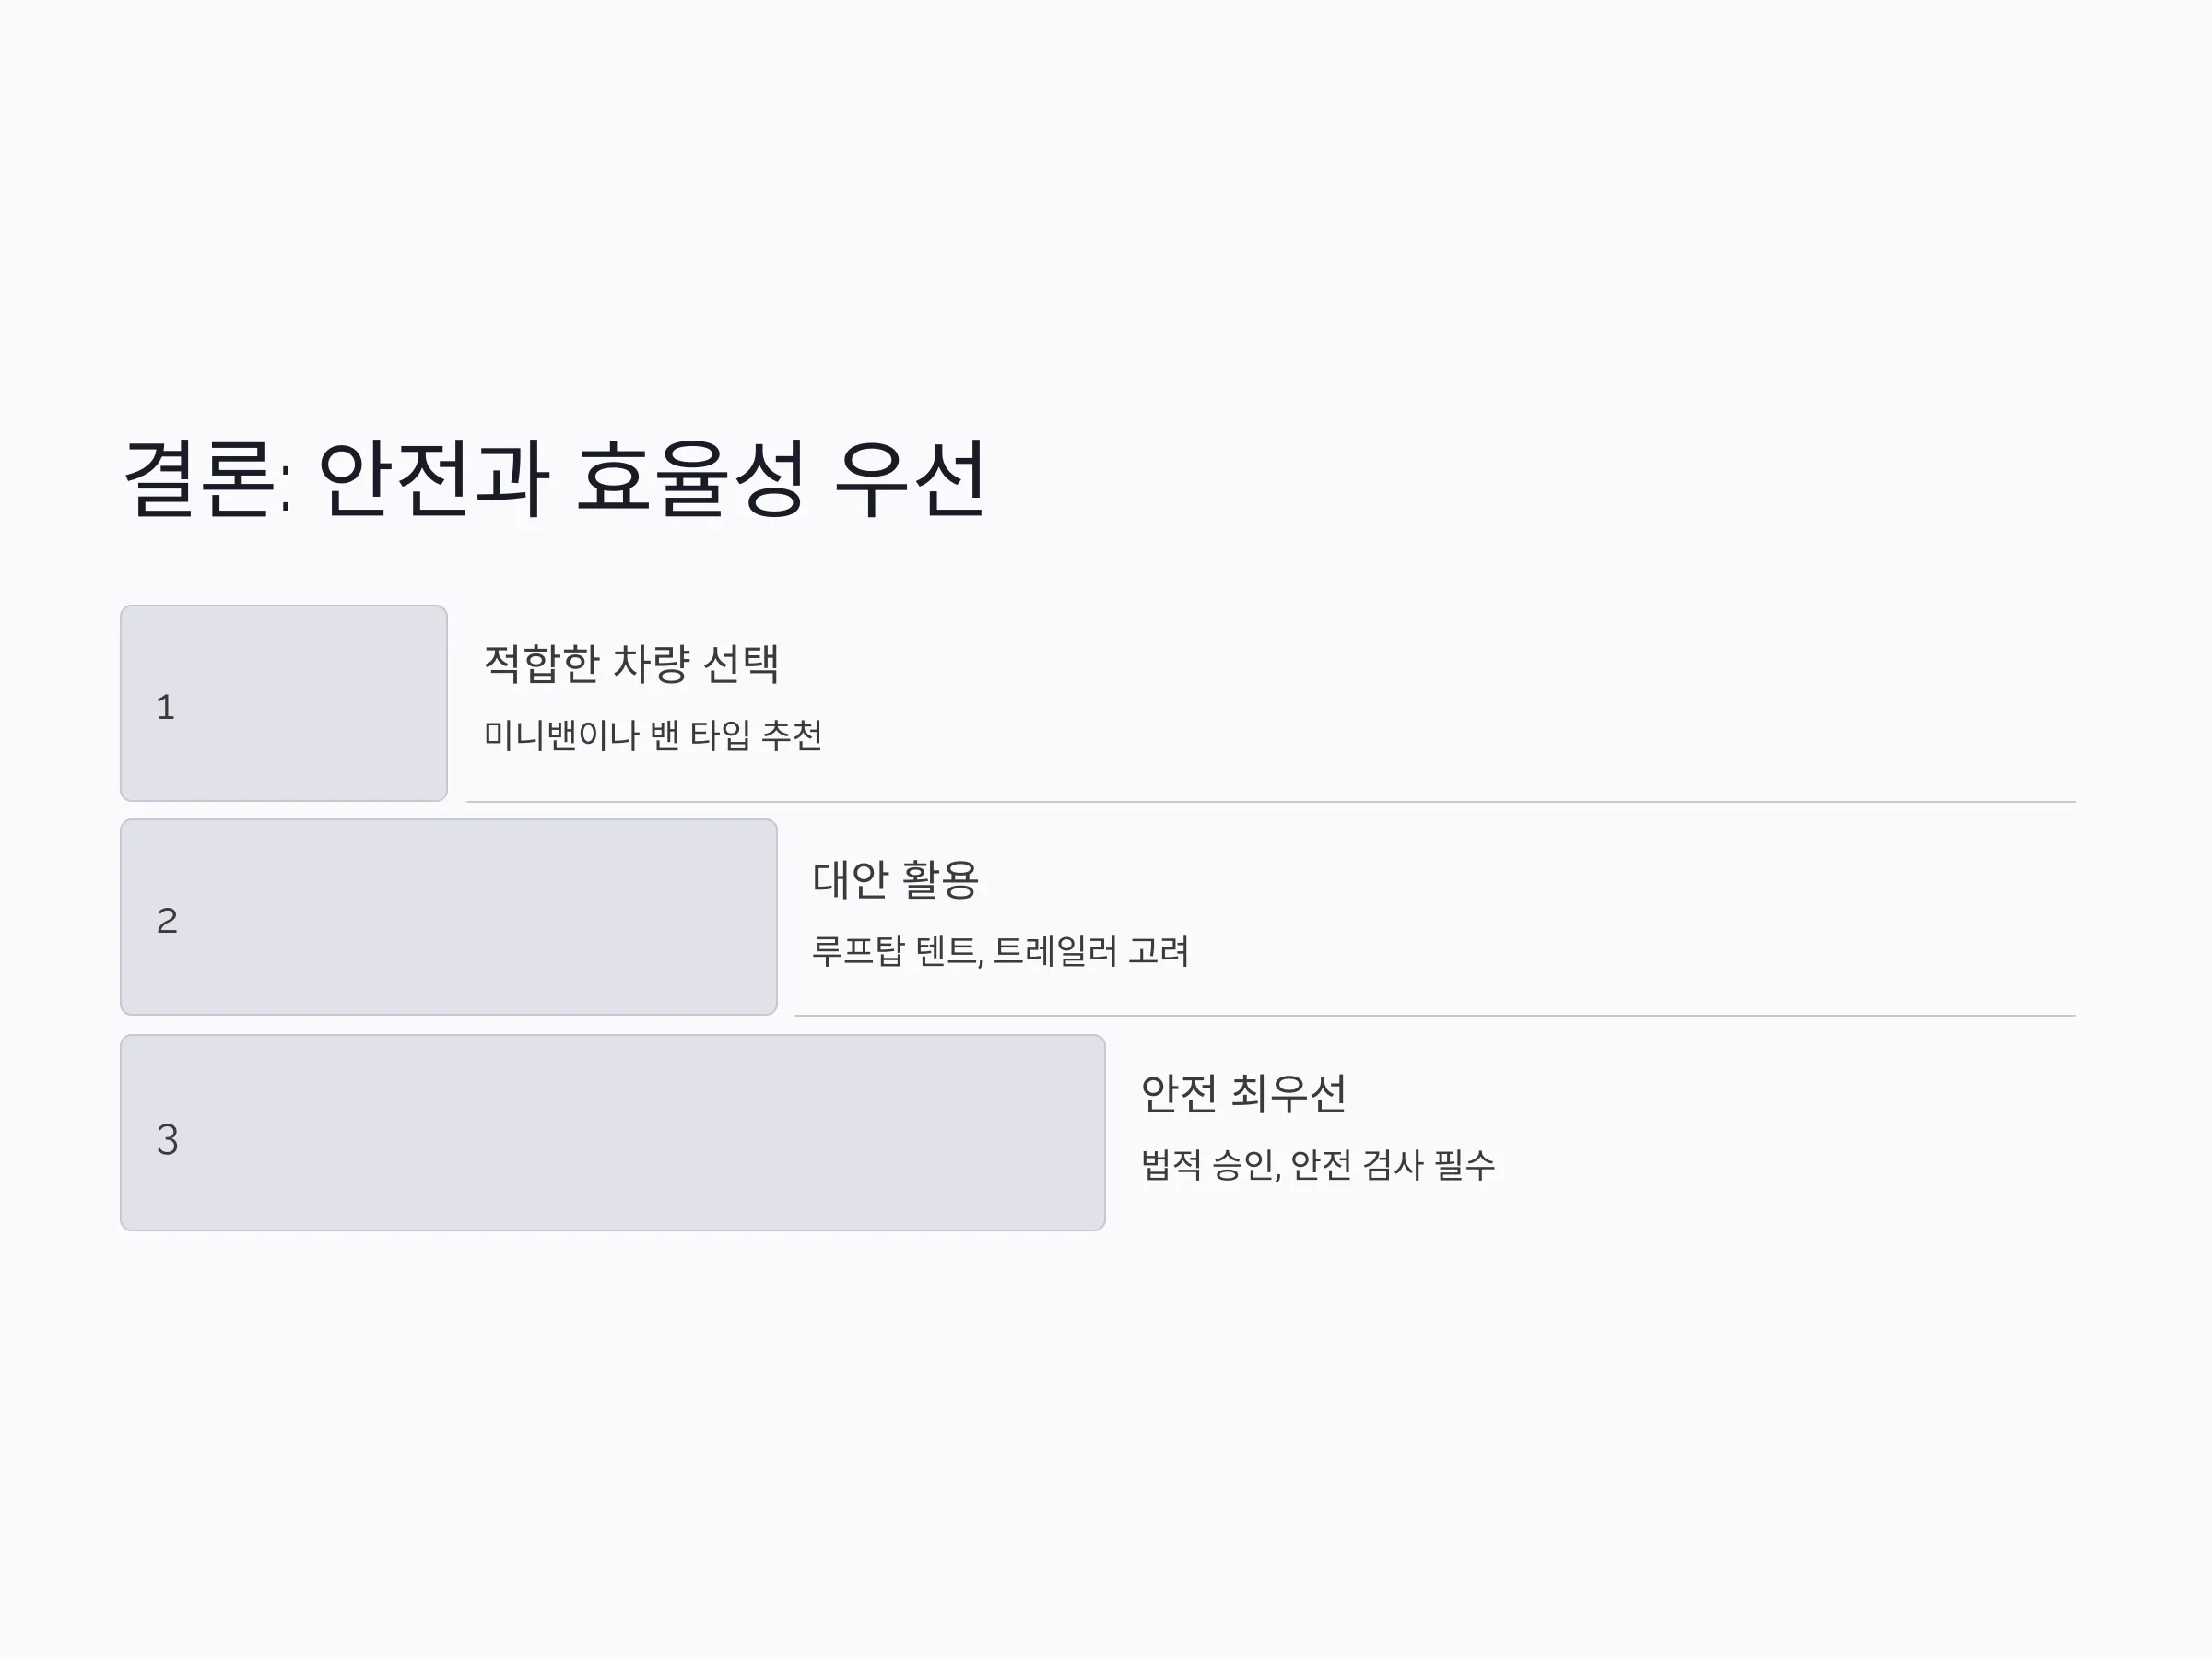Viewport: 2212px width, 1659px height.
Task: Click the word 우선 in the title
Action: [x=911, y=478]
